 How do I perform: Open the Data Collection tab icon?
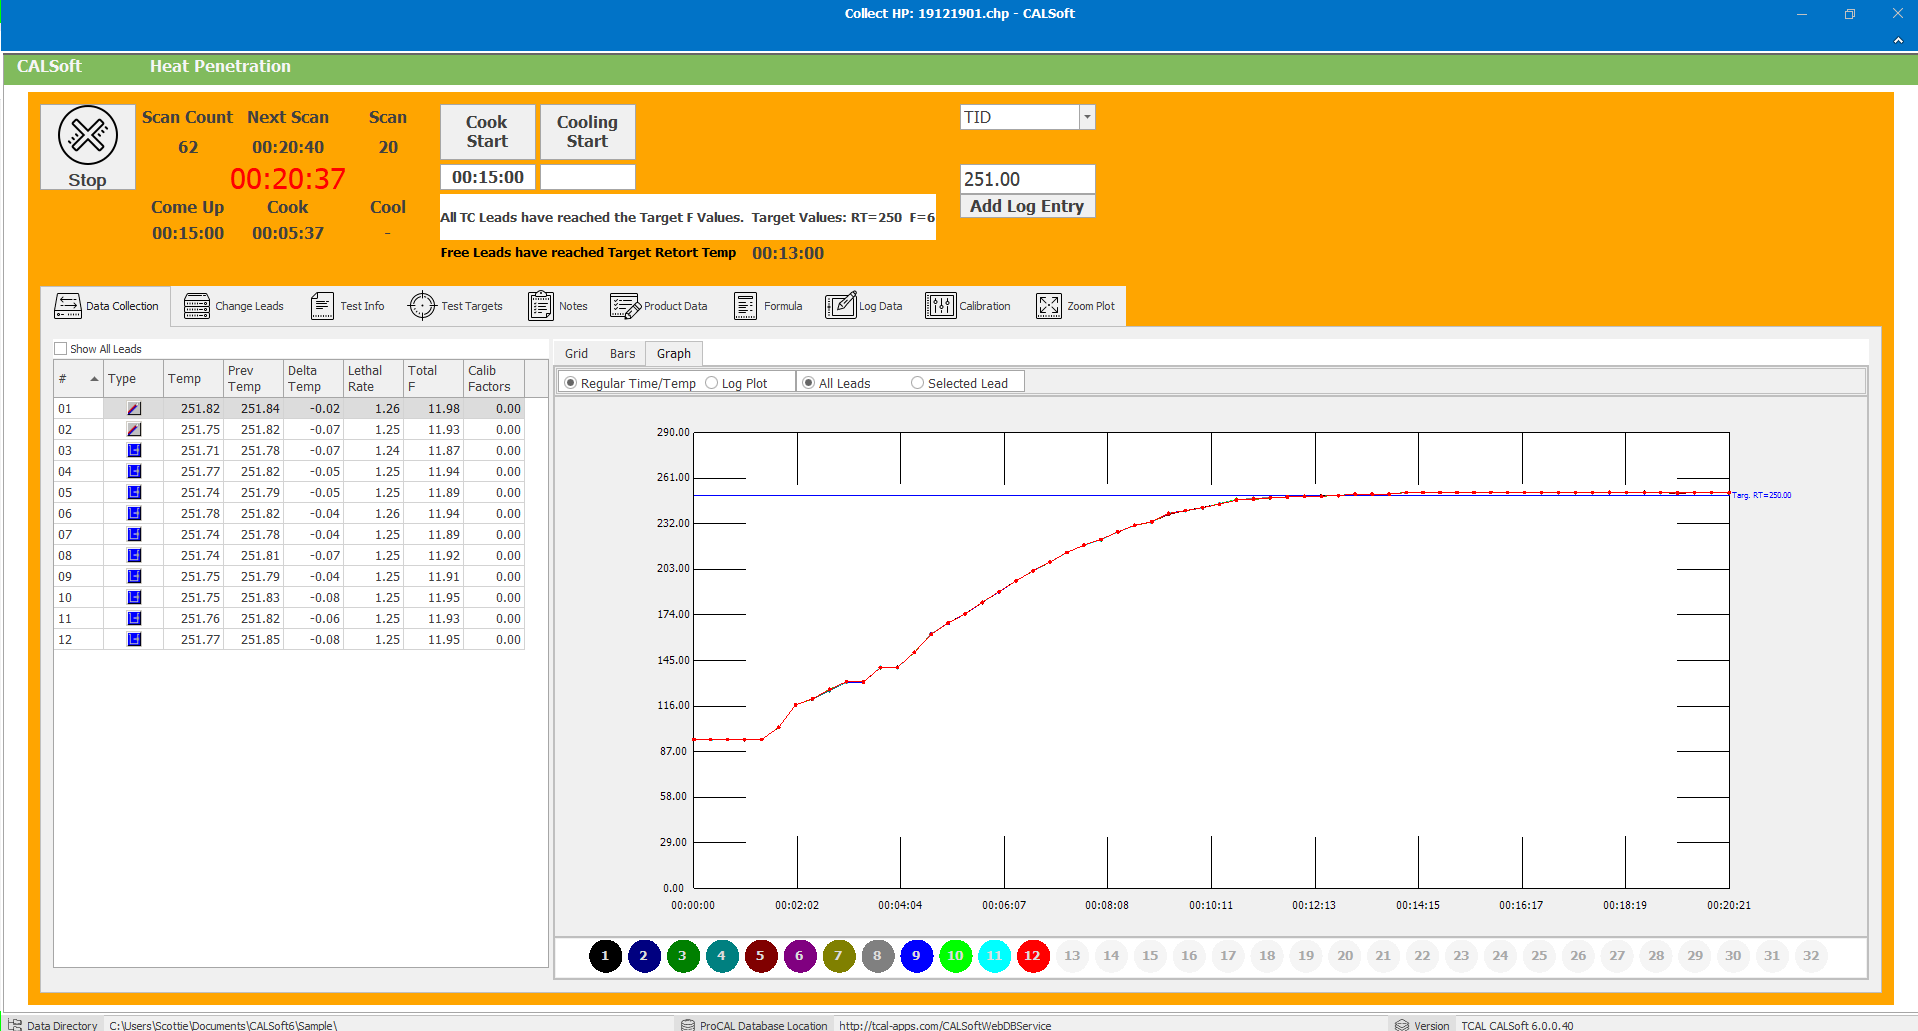point(67,306)
